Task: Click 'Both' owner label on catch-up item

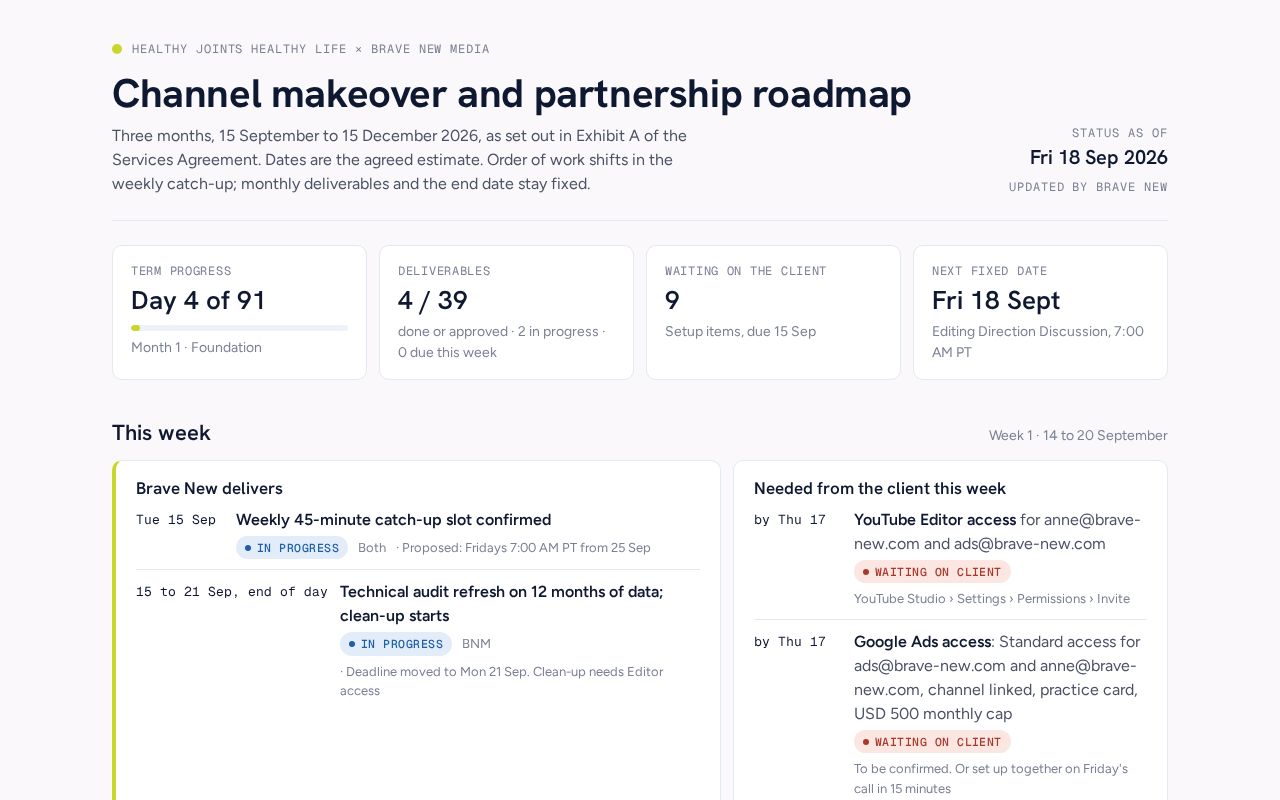Action: (372, 548)
